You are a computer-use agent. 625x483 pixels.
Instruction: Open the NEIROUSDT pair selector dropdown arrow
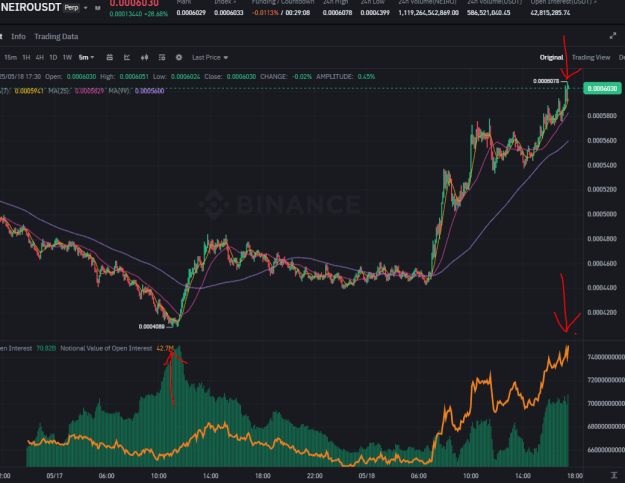tap(85, 8)
